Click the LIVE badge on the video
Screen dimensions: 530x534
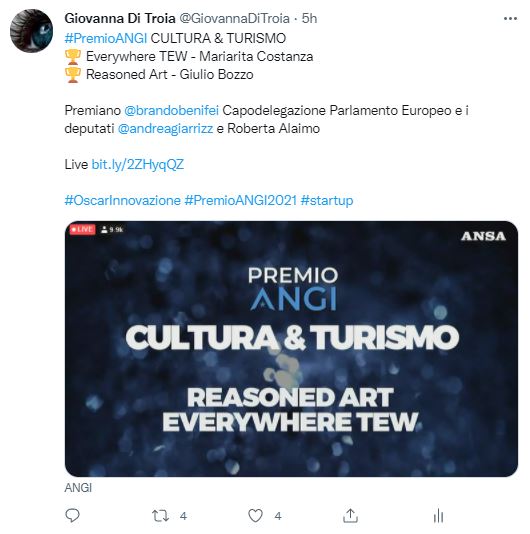pos(82,229)
